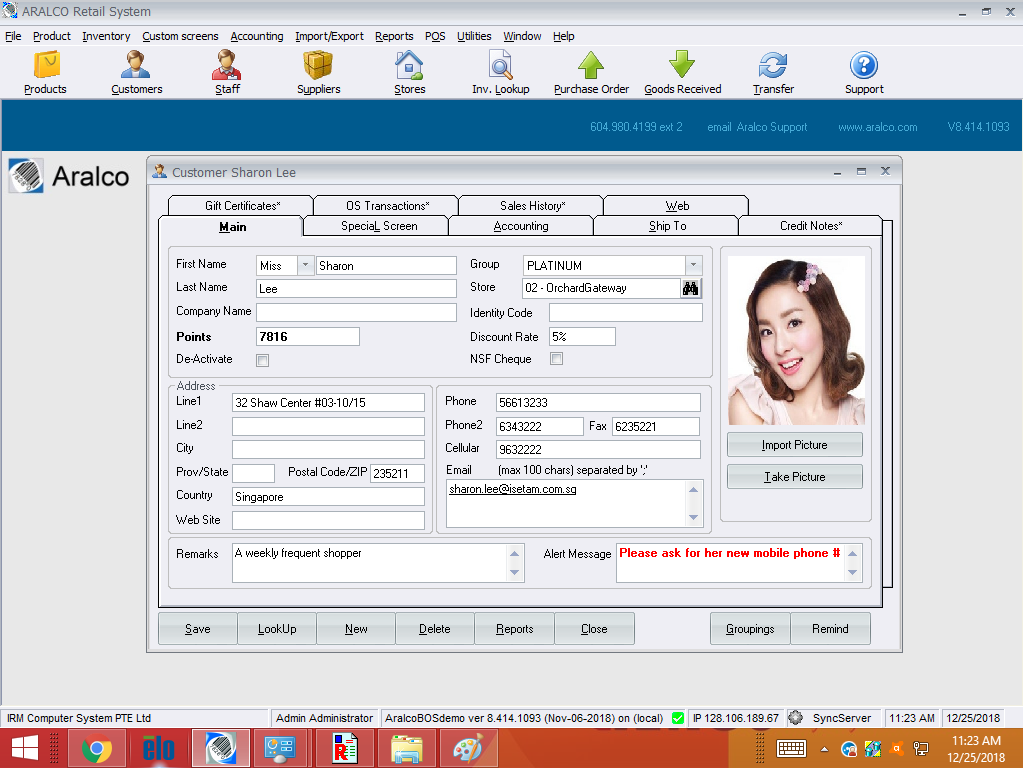Image resolution: width=1023 pixels, height=768 pixels.
Task: Click the Import Picture button
Action: pyautogui.click(x=795, y=445)
